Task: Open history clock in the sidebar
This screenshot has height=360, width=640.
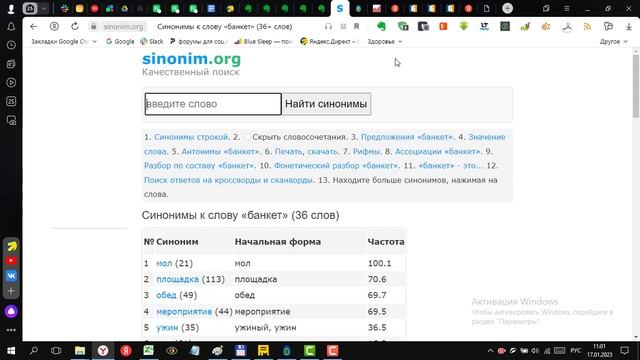Action: pyautogui.click(x=11, y=45)
